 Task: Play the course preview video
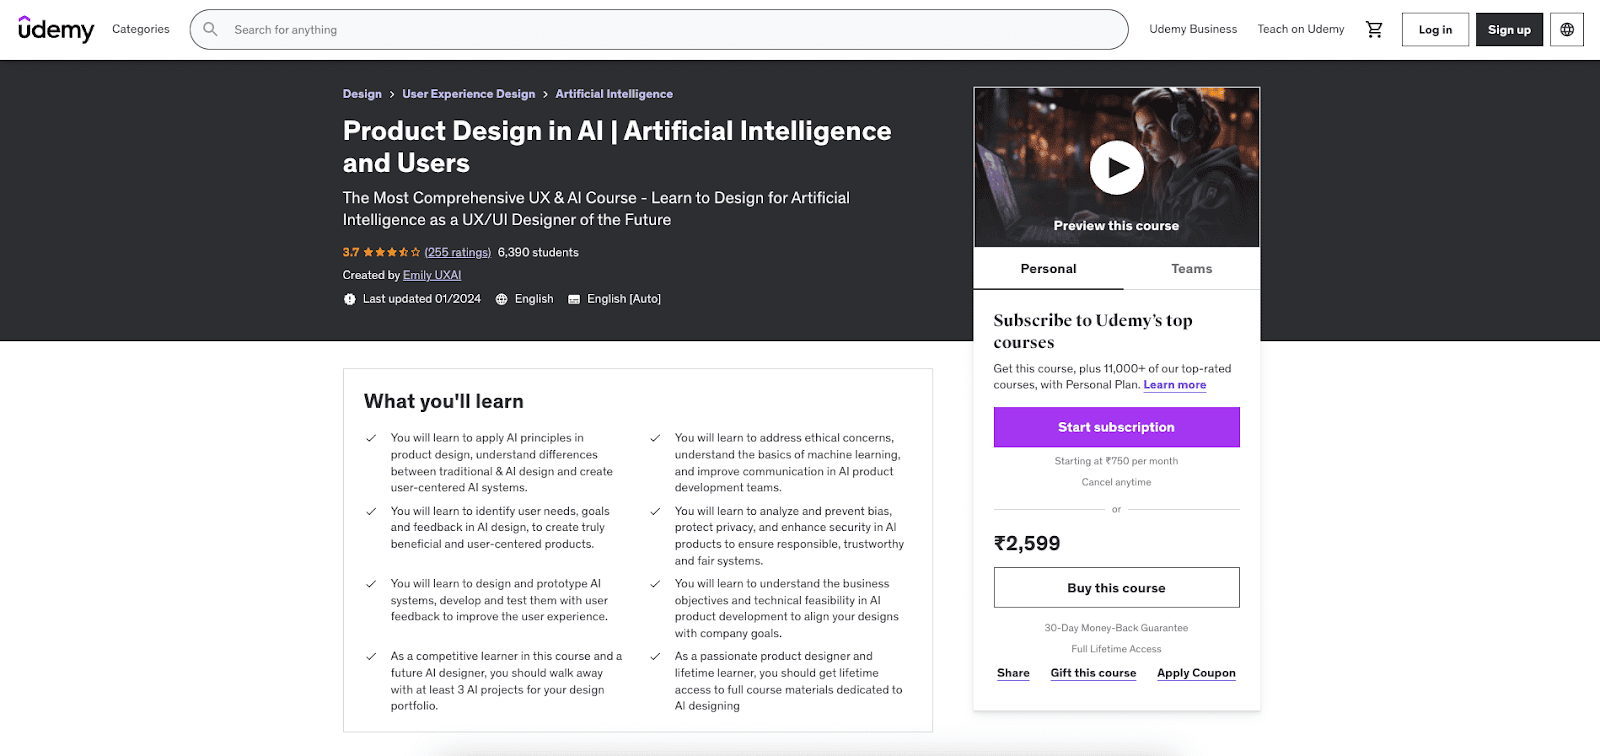pos(1116,168)
